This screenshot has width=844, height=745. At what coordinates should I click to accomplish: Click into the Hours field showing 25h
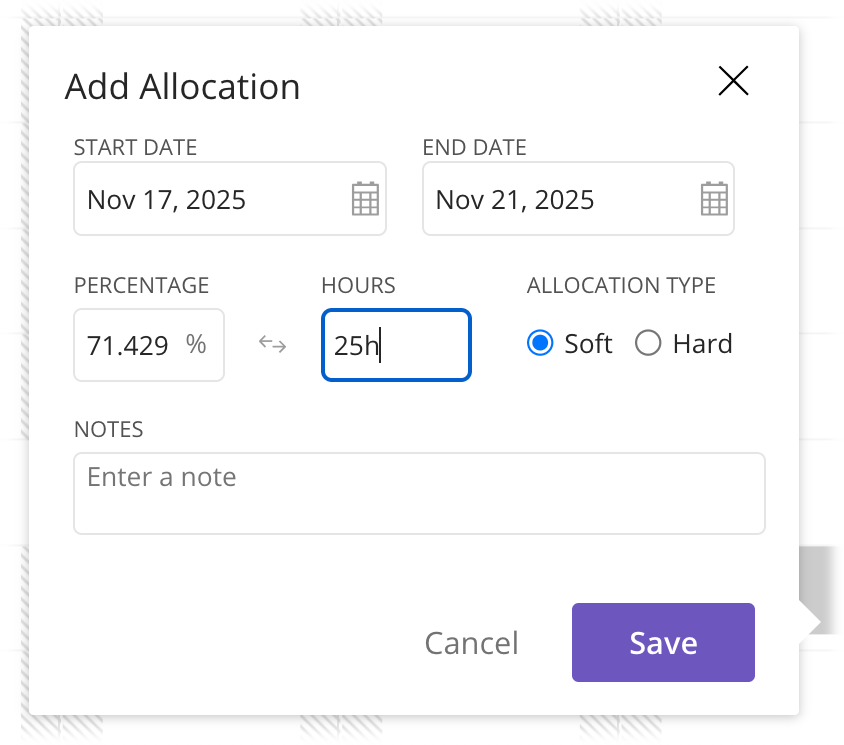(x=396, y=346)
